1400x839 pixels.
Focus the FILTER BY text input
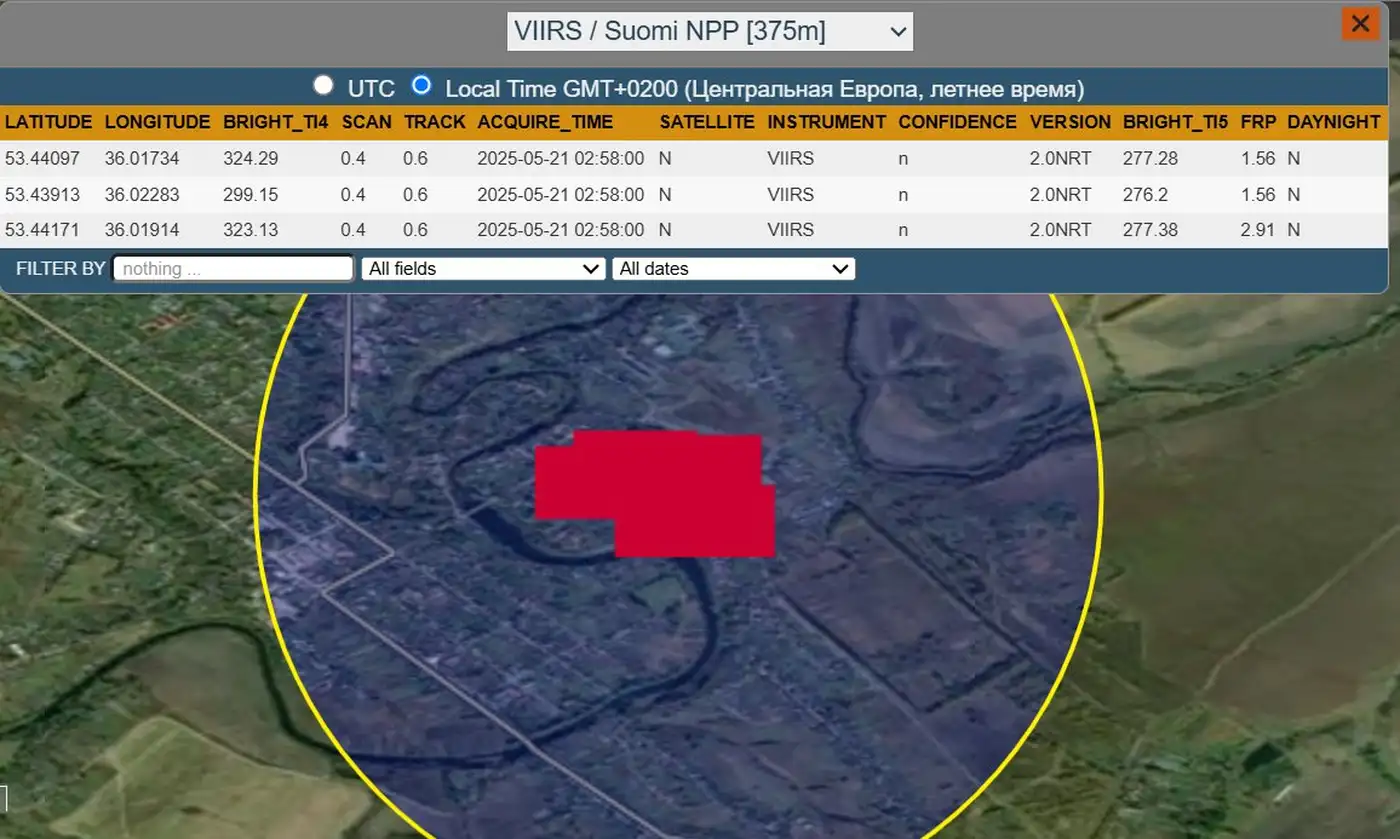tap(233, 268)
